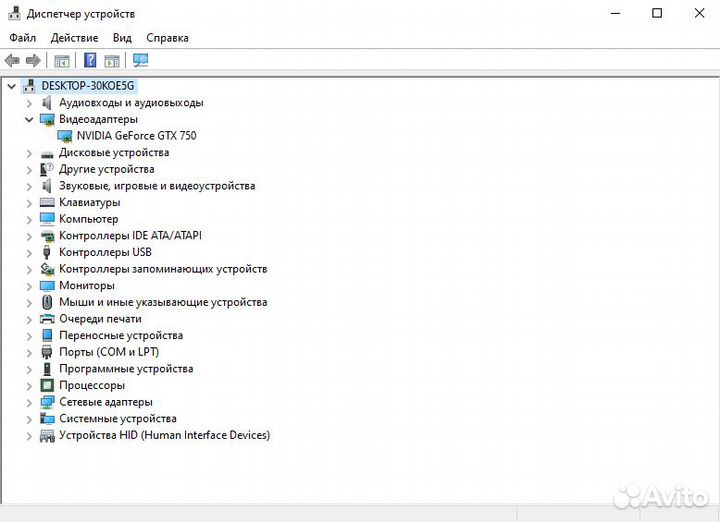
Task: Click the computer icon beside DESKTOP-30KOE5G
Action: point(29,85)
